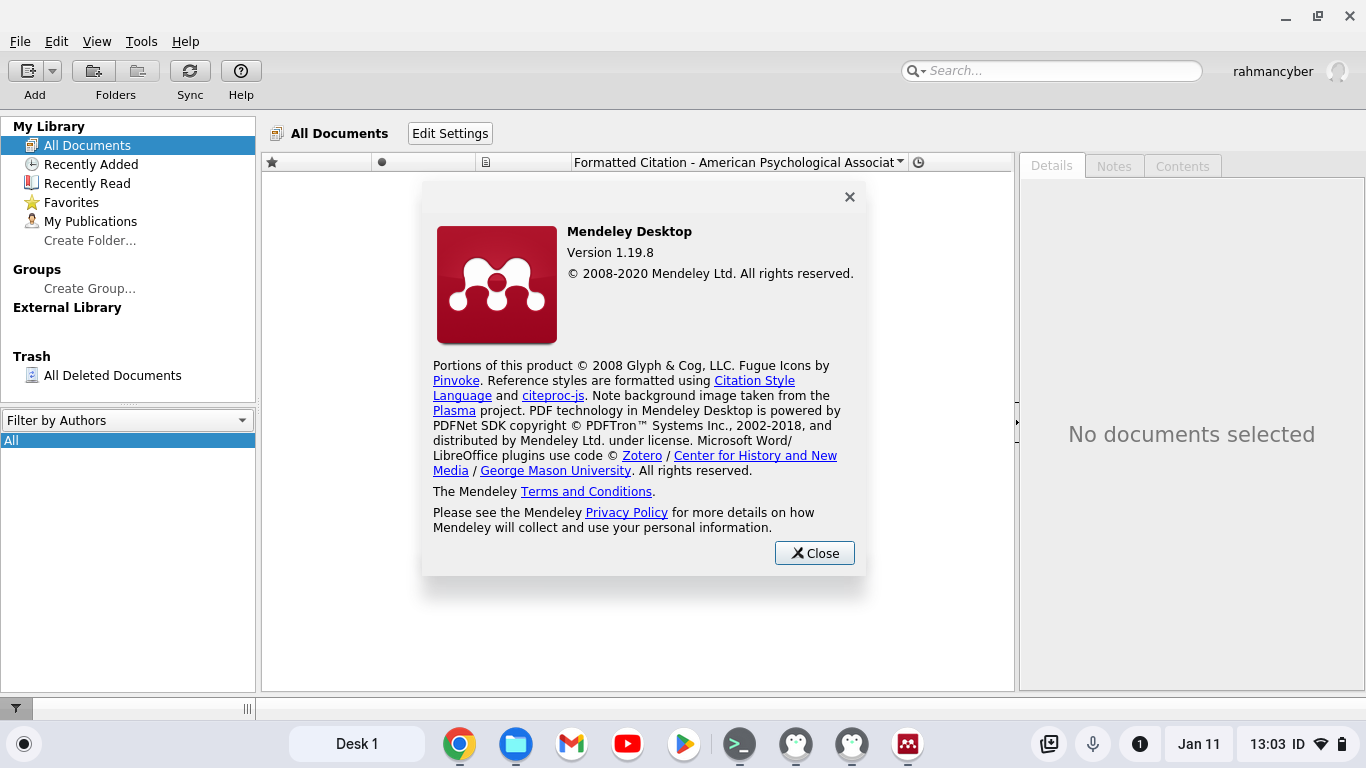Open the search options magnifier dropdown
This screenshot has width=1366, height=768.
pyautogui.click(x=915, y=71)
